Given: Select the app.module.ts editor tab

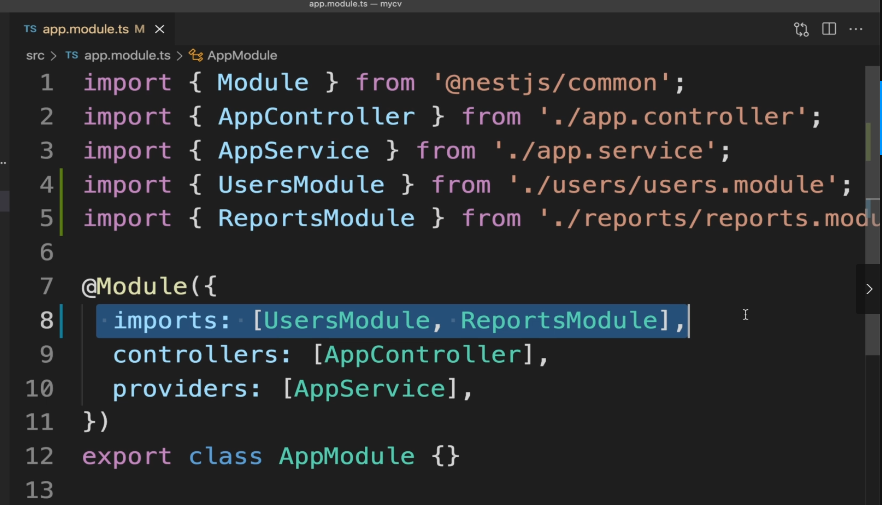Looking at the screenshot, I should (93, 29).
